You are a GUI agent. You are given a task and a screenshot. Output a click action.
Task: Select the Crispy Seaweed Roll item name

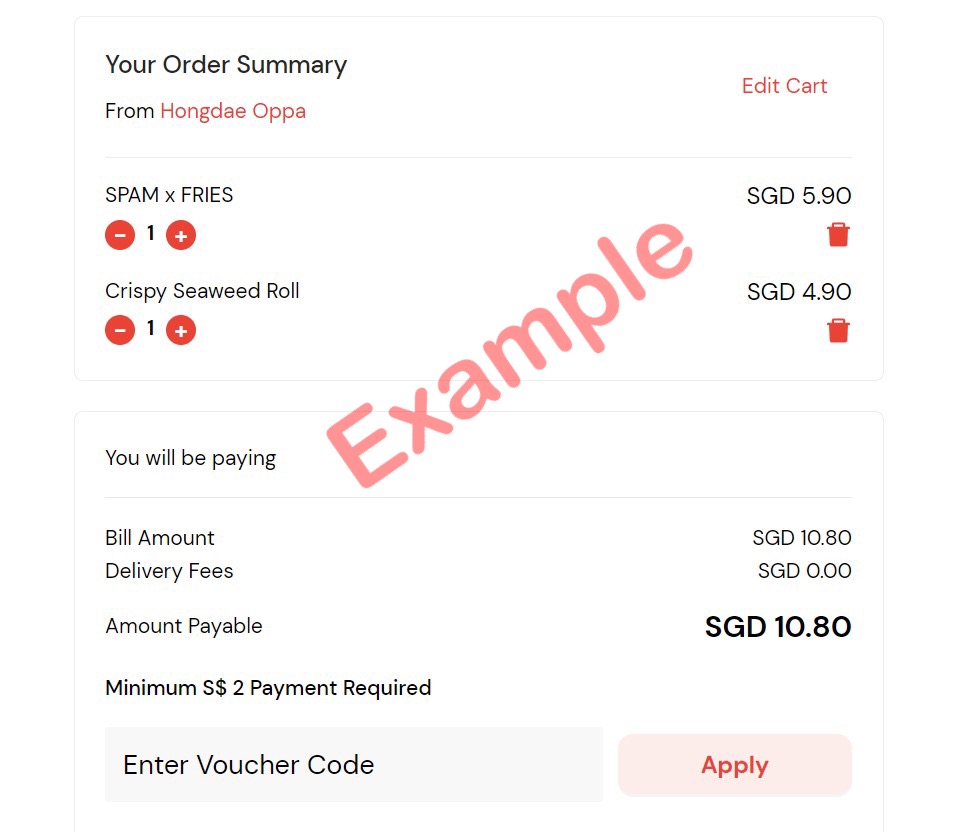[x=202, y=291]
